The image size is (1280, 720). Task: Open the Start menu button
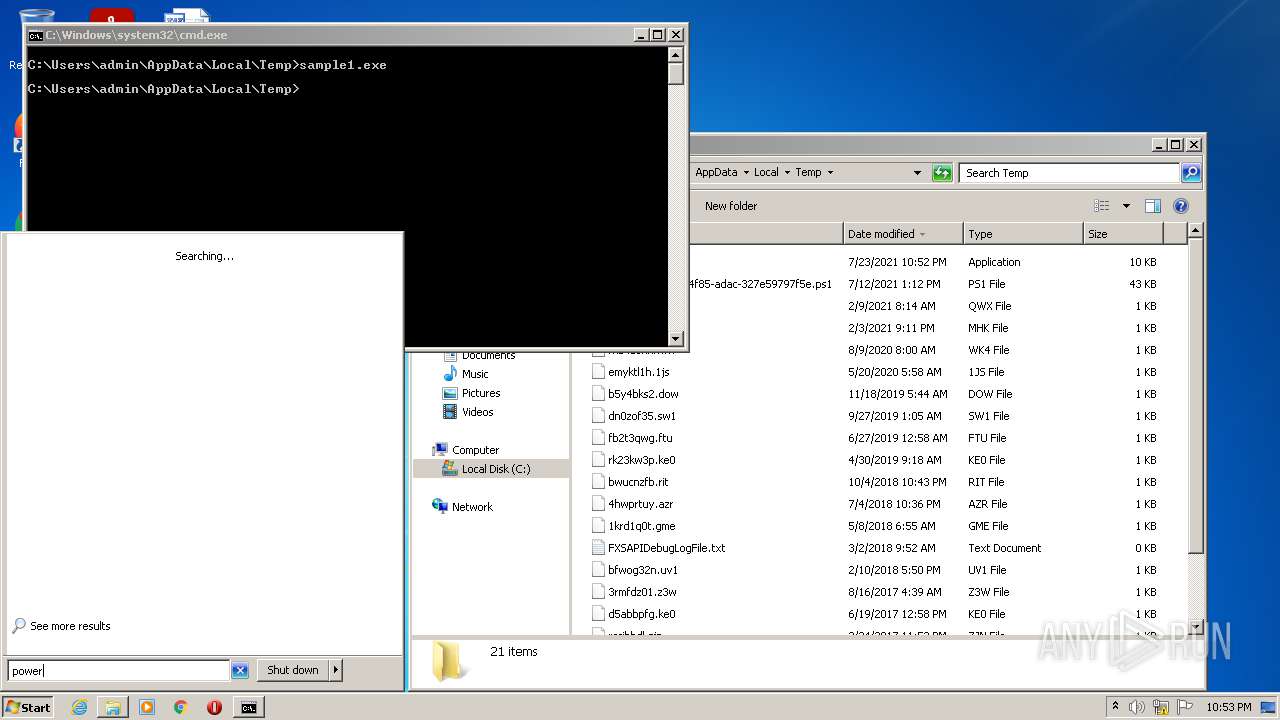pyautogui.click(x=28, y=707)
